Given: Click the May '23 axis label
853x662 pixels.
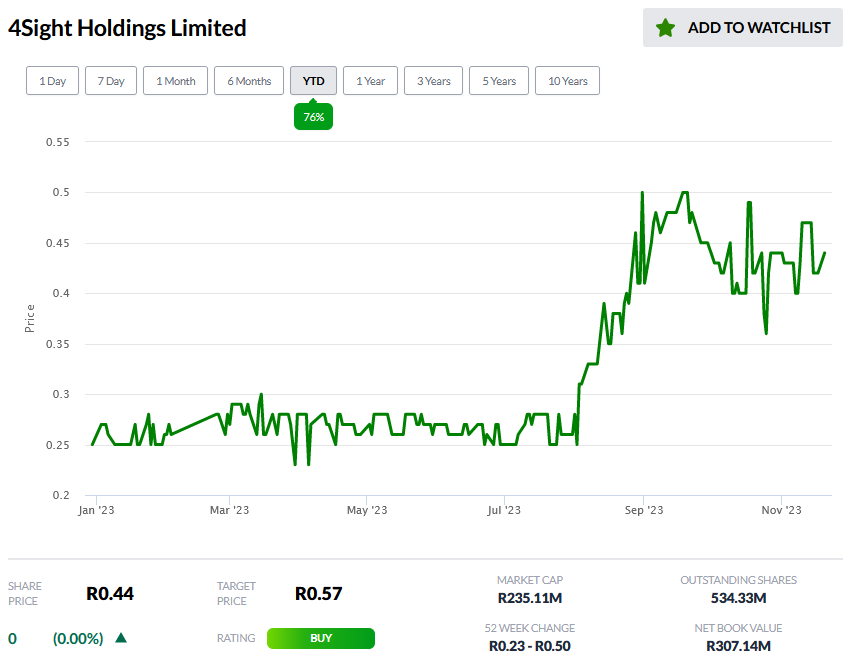Looking at the screenshot, I should [x=367, y=510].
